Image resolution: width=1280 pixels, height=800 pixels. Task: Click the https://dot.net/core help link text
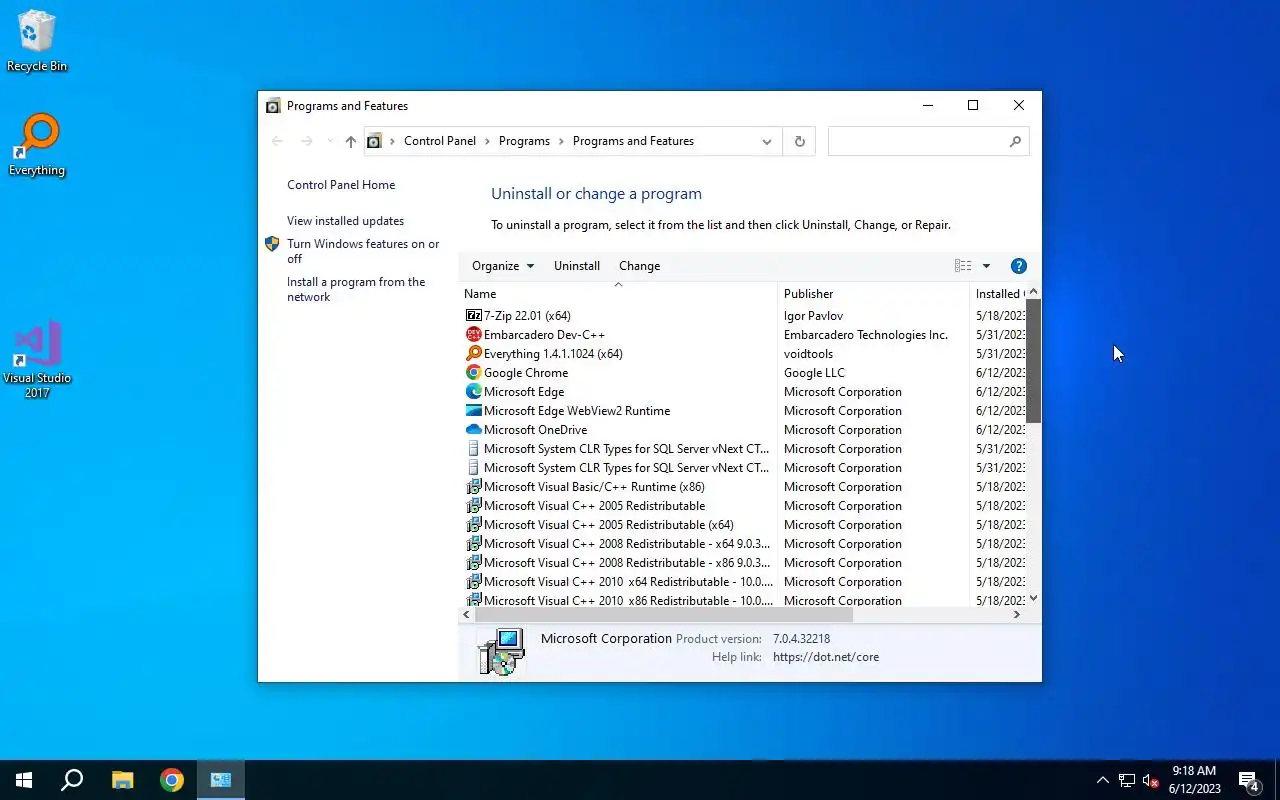tap(826, 657)
